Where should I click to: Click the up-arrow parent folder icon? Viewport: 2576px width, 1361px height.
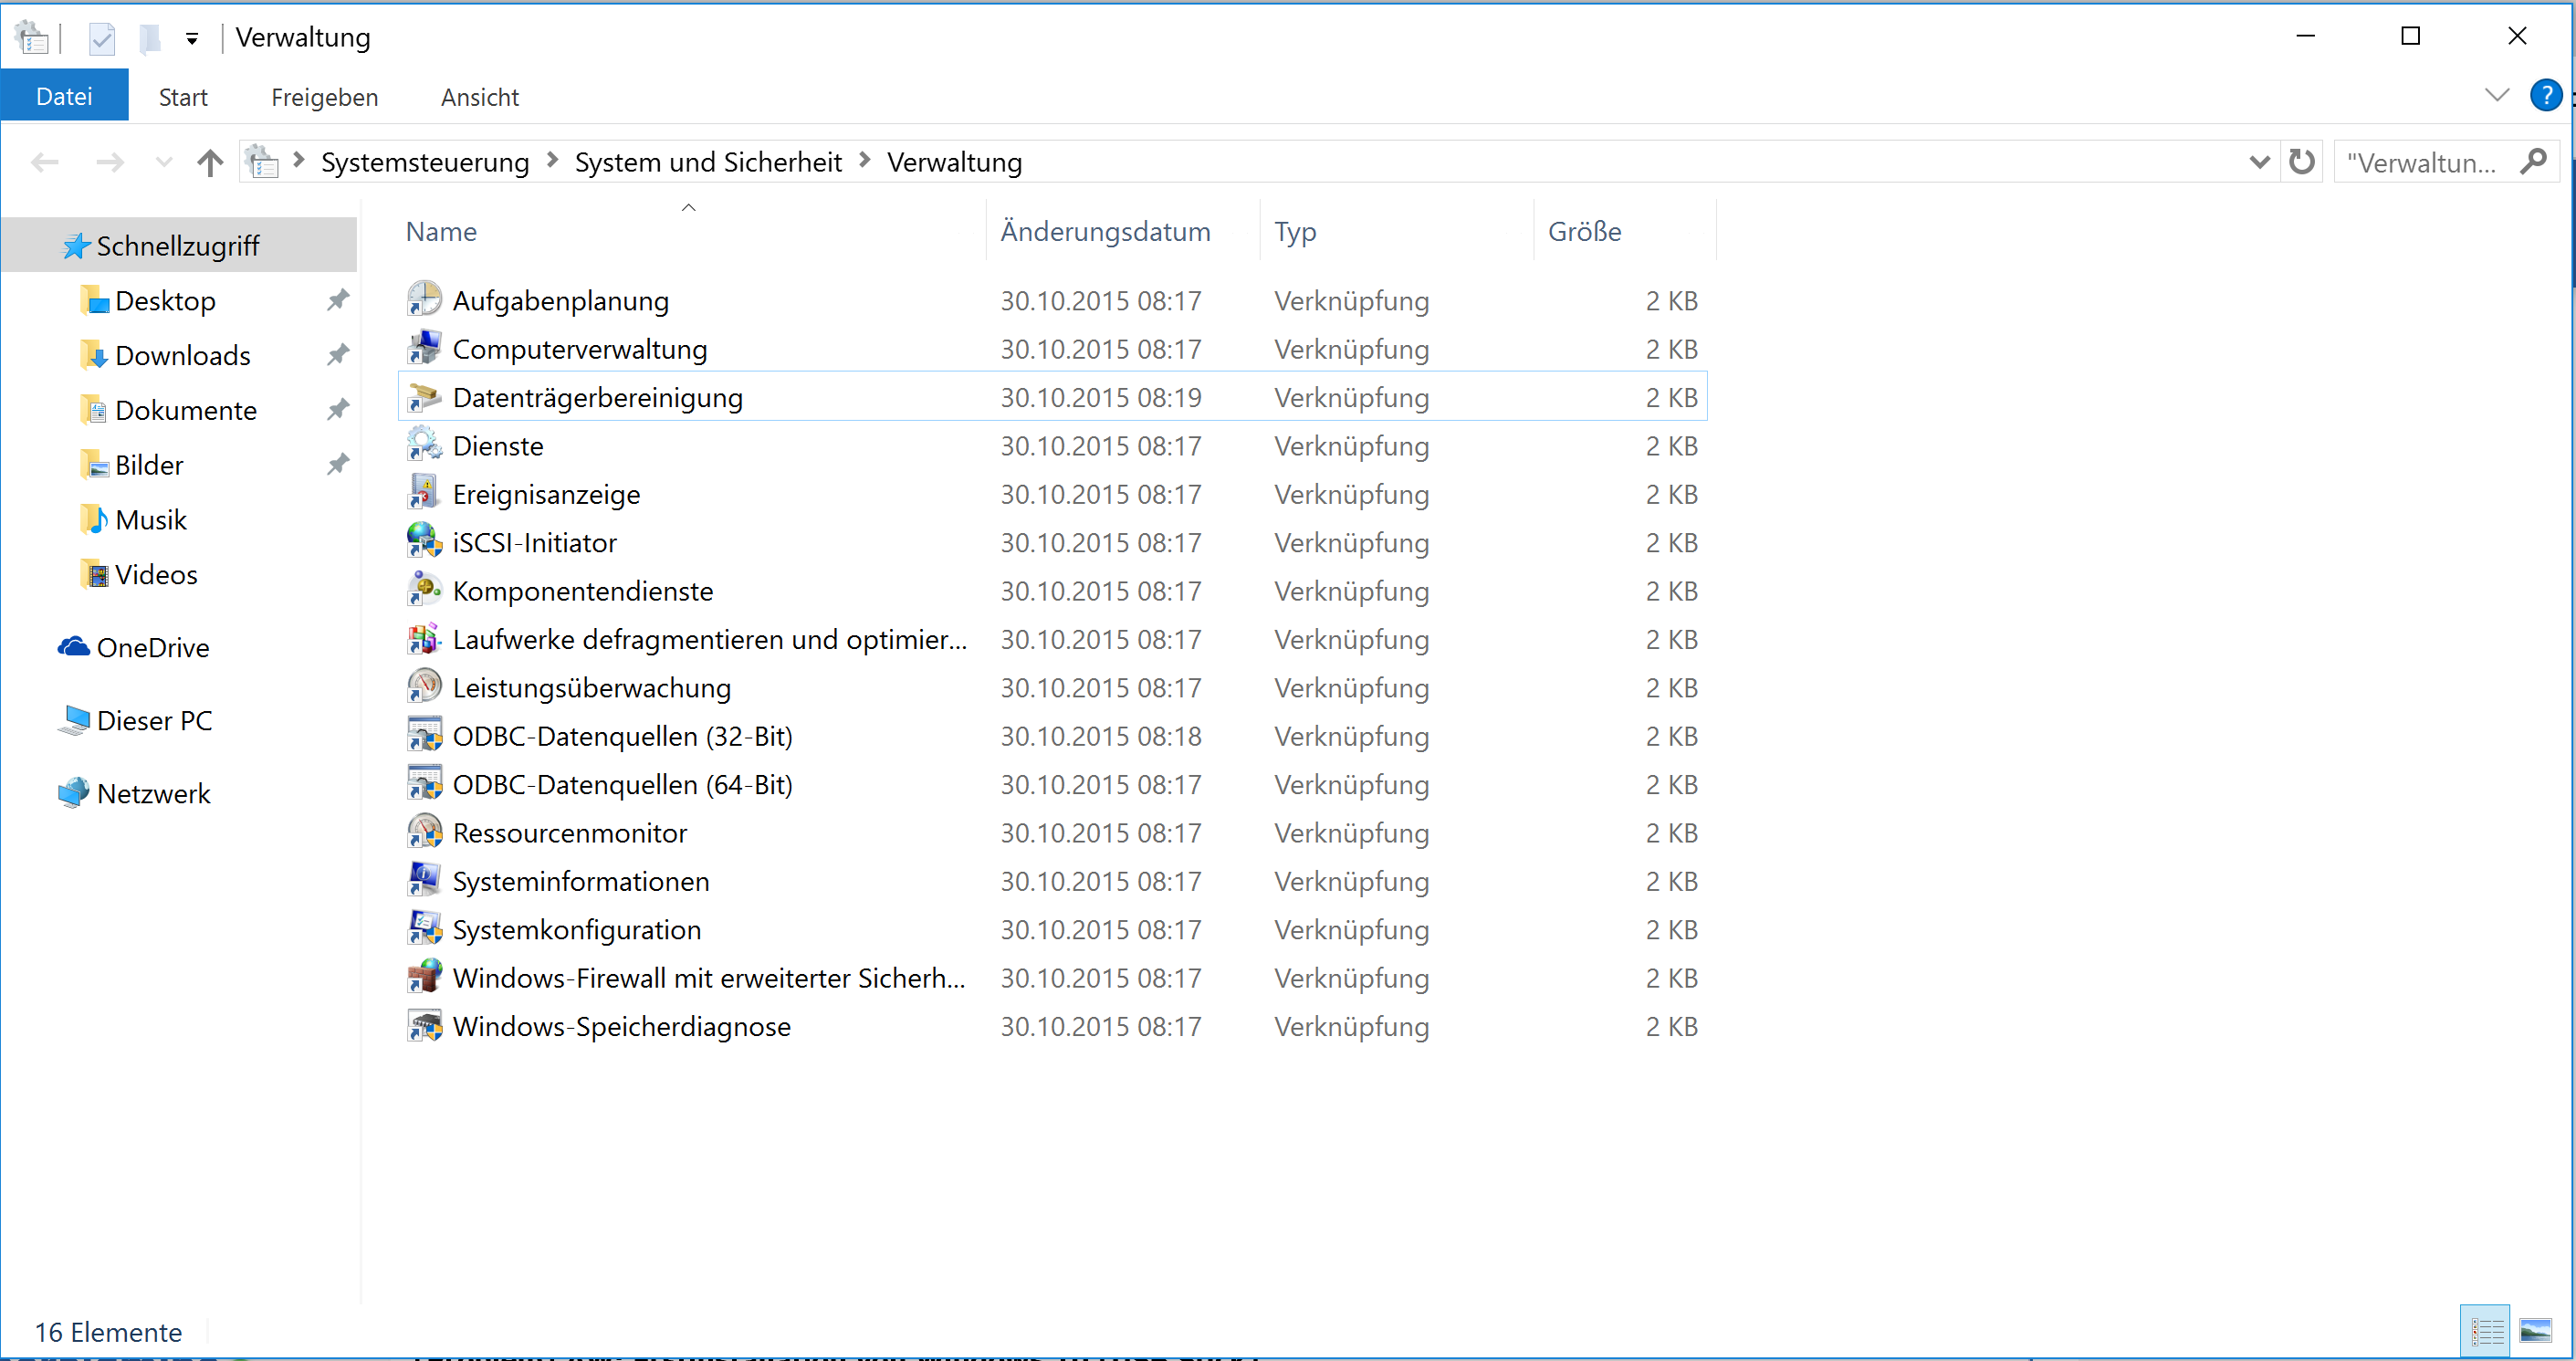coord(210,162)
